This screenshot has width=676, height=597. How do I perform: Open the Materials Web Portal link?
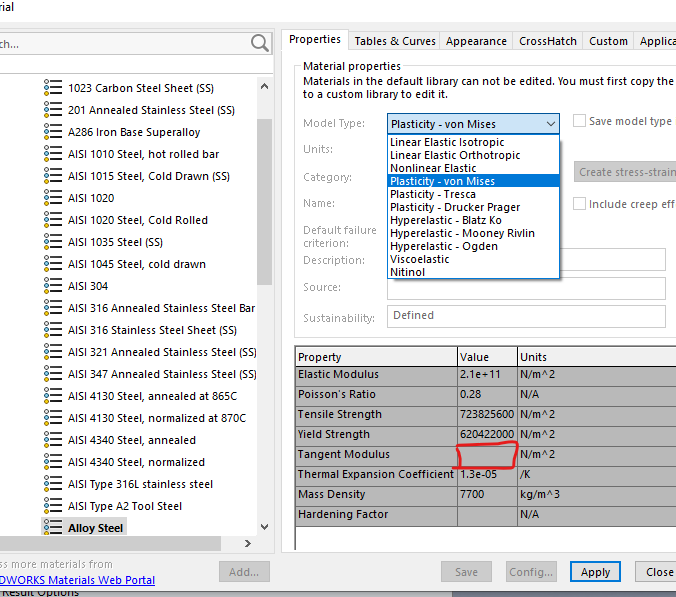coord(78,580)
